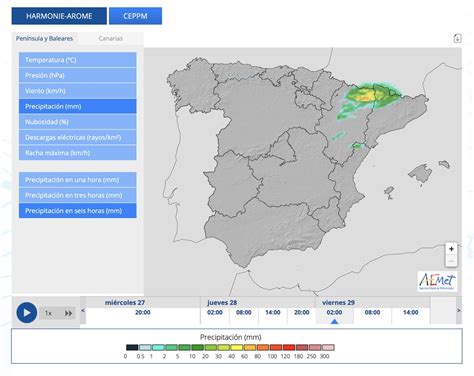
Task: Zoom out on the map with minus
Action: (x=451, y=261)
